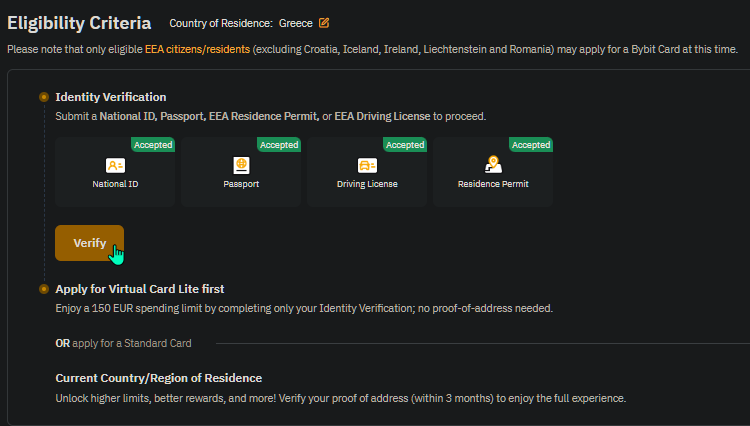
Task: Click the Identity Verification step bullet
Action: pos(44,97)
